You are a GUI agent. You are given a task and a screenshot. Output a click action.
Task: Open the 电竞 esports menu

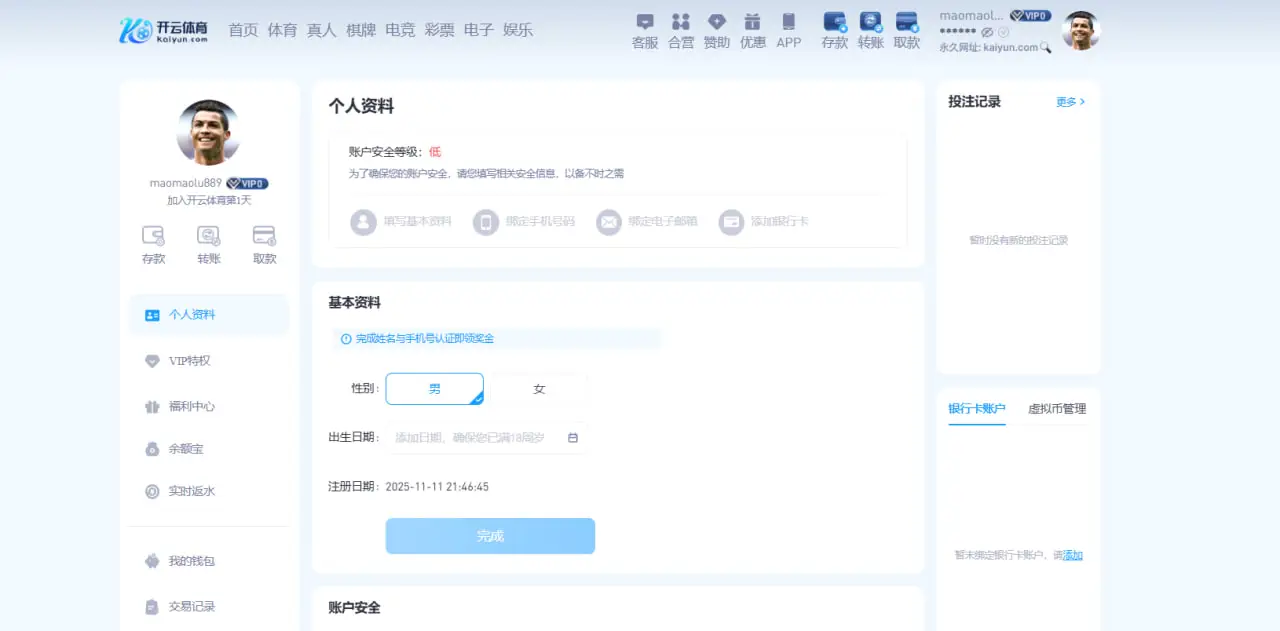click(x=400, y=30)
